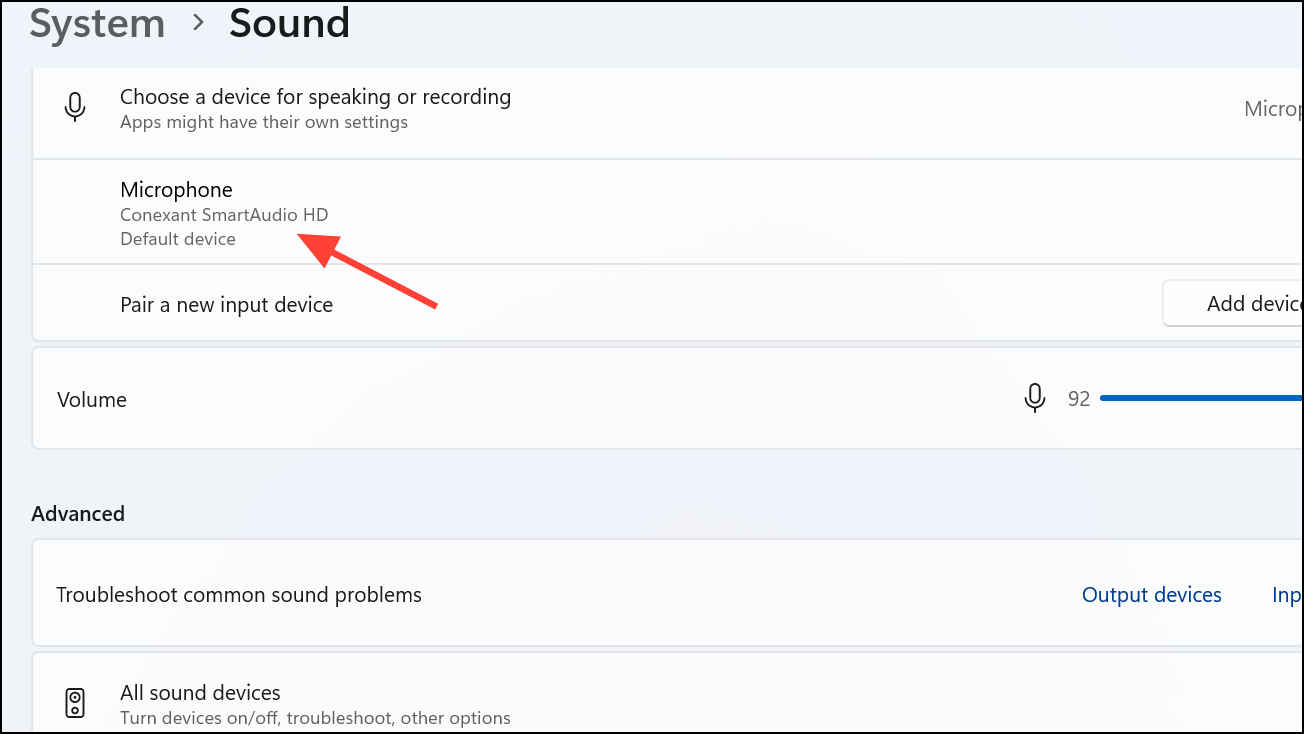Click the Pair a new input device label
The image size is (1304, 734).
click(x=226, y=304)
